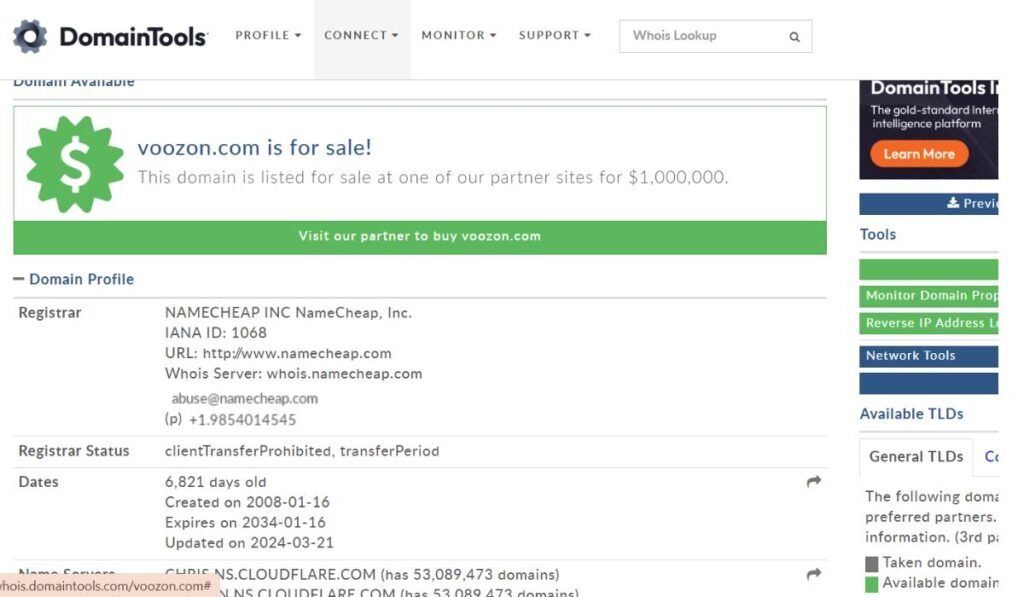Open the CONNECT dropdown menu
The width and height of the screenshot is (1024, 597).
(361, 35)
